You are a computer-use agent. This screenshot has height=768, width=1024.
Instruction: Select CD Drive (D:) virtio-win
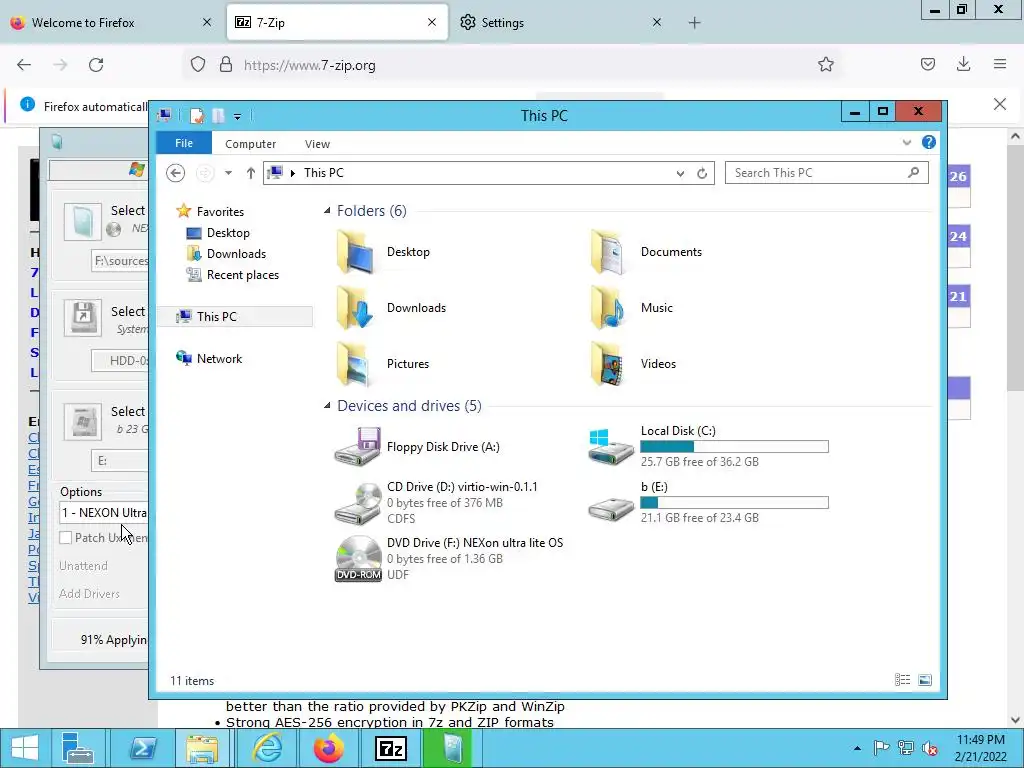click(x=436, y=503)
